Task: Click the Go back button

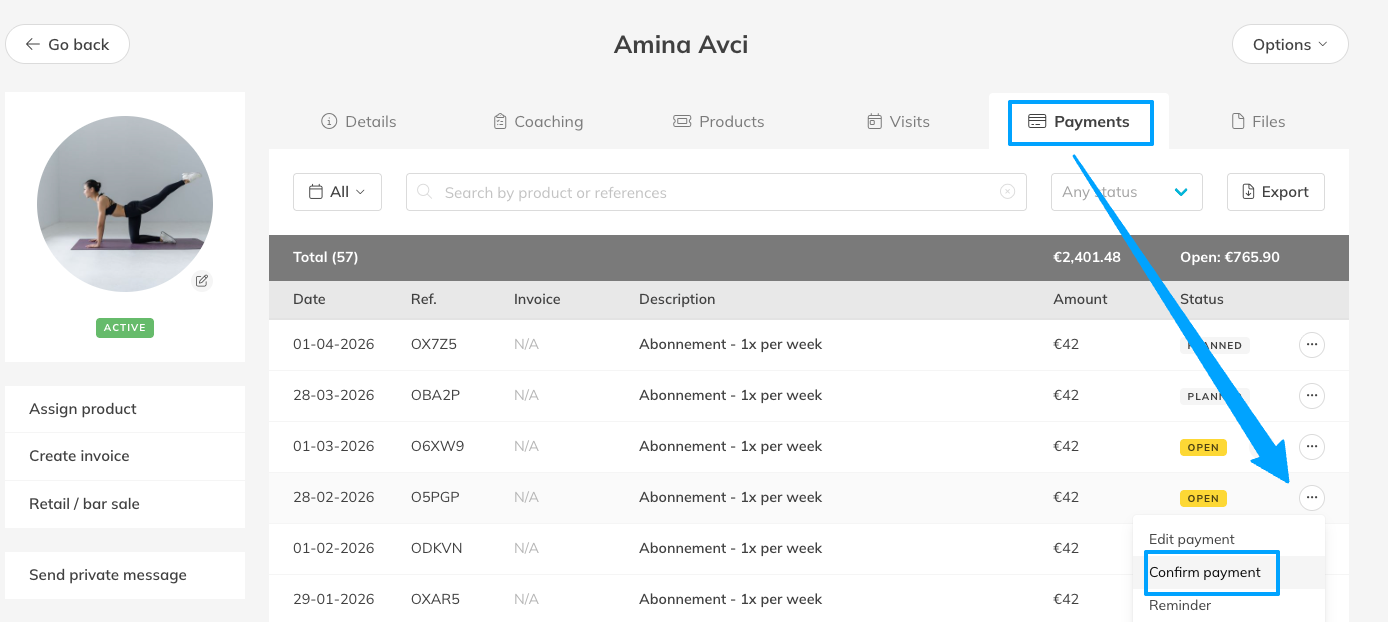Action: pos(67,44)
